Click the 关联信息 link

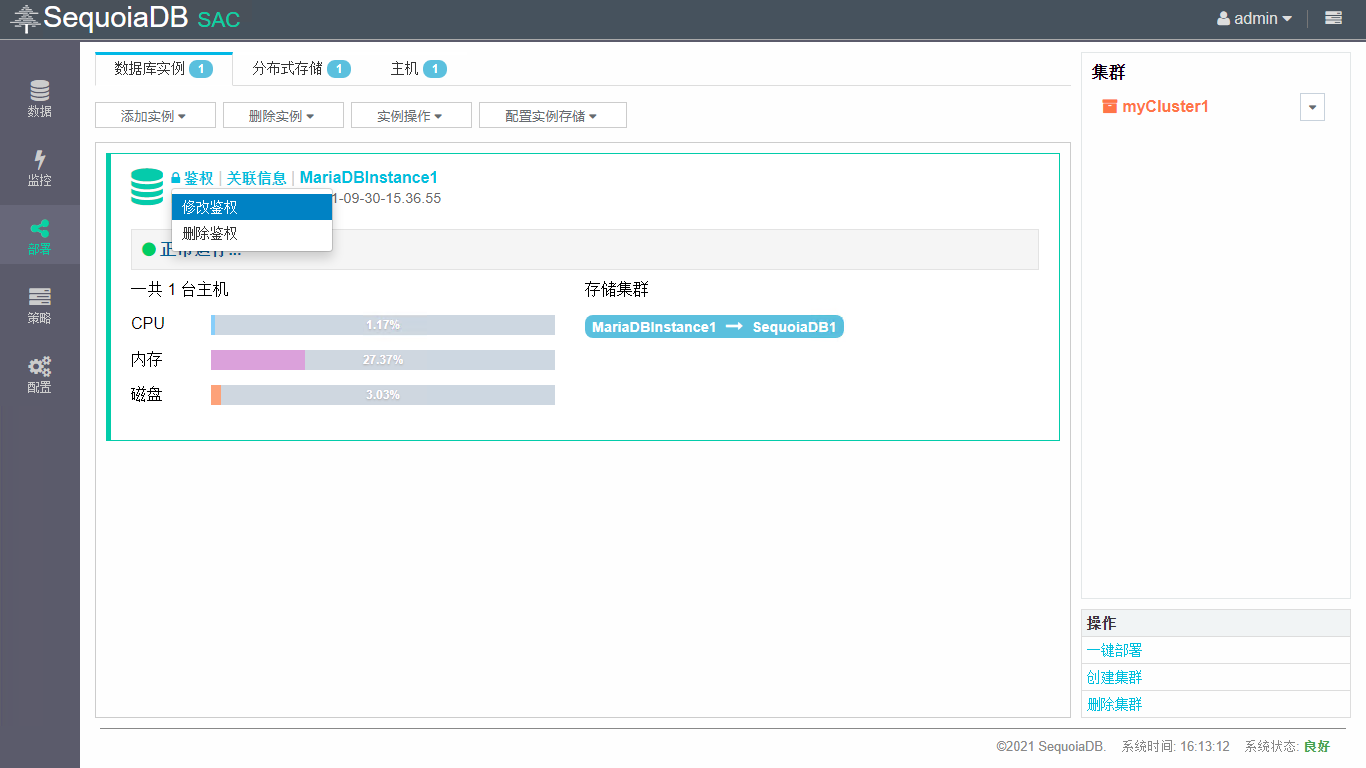pos(256,178)
